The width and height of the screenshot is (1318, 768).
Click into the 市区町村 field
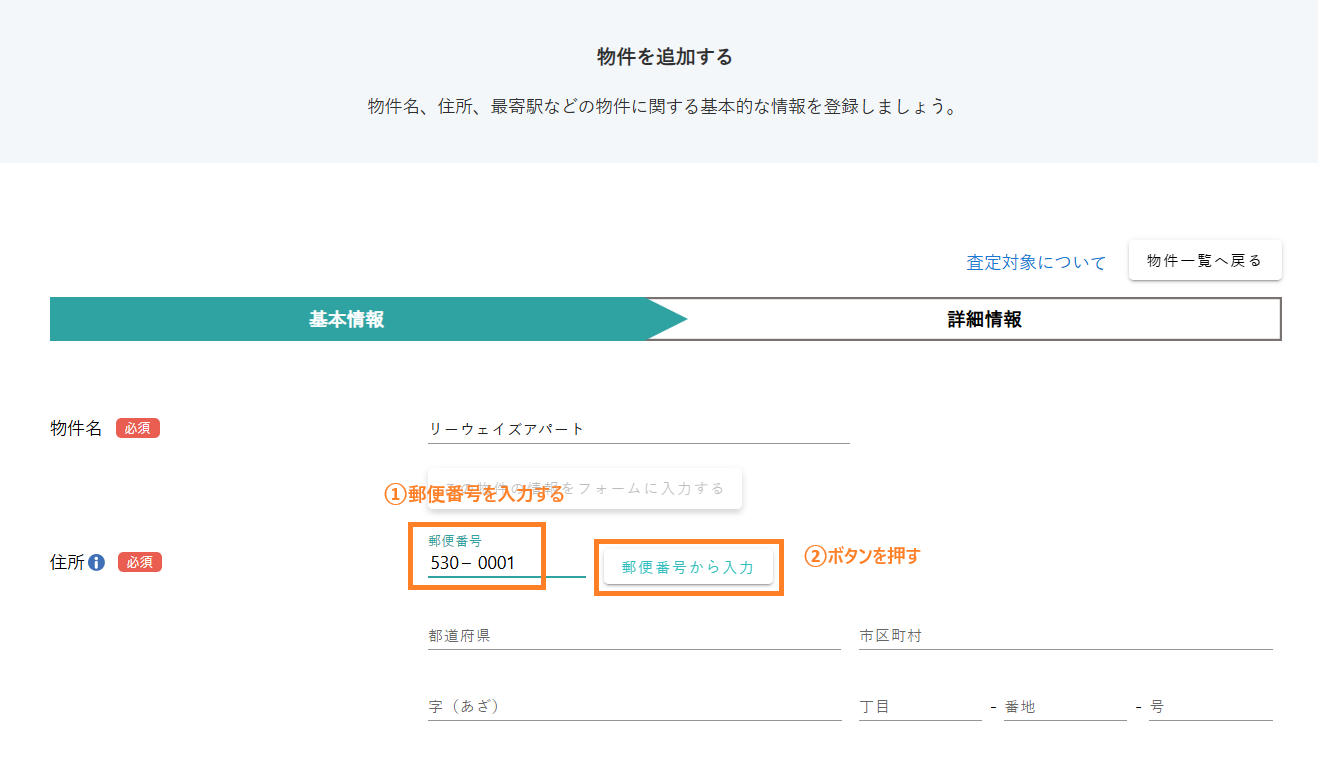click(x=1065, y=636)
